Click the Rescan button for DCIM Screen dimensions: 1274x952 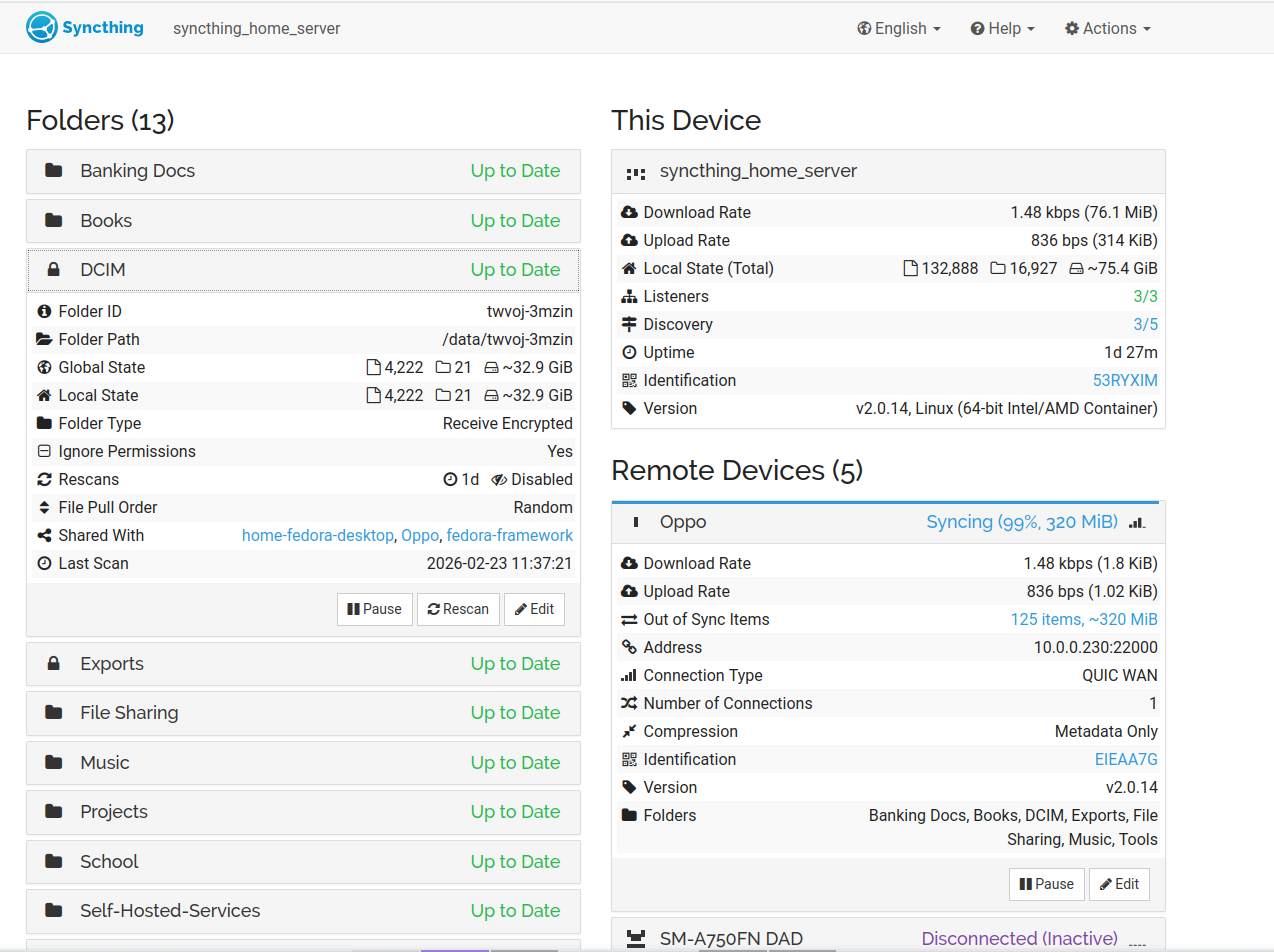point(458,609)
